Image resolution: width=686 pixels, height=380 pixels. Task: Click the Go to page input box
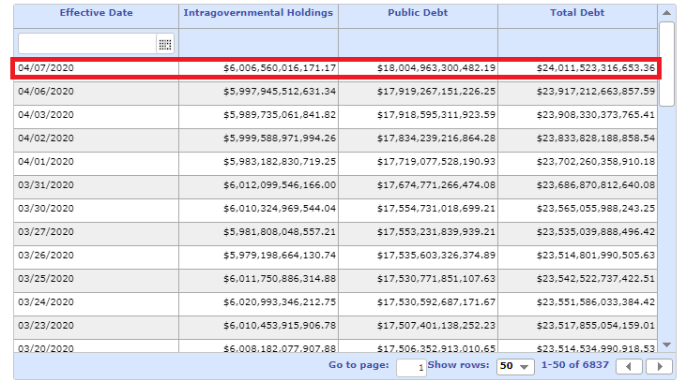(x=411, y=367)
